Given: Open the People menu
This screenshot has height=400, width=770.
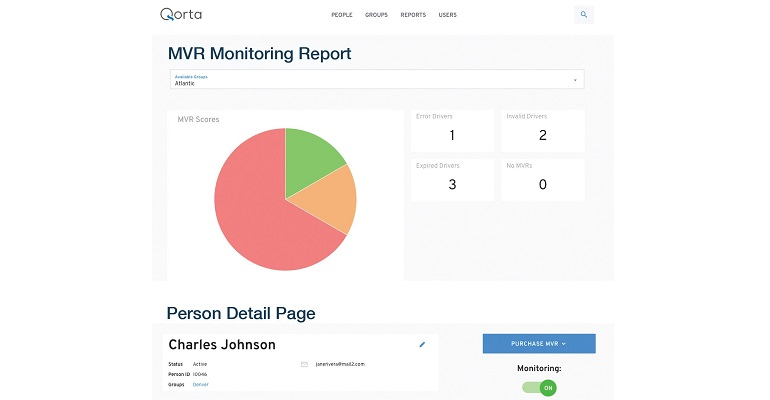Looking at the screenshot, I should pyautogui.click(x=343, y=15).
